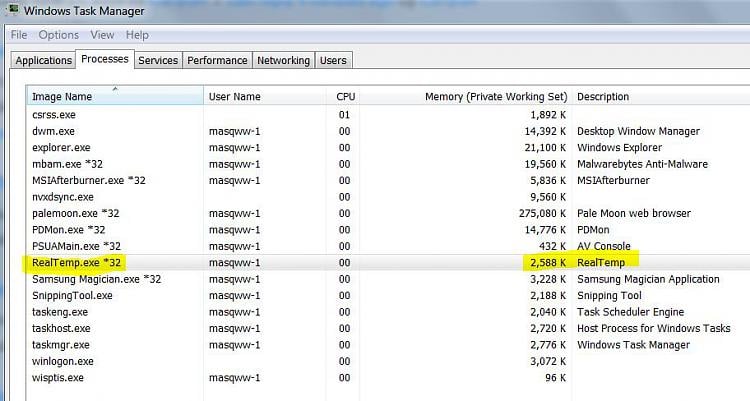
Task: Select the PSUAMain.exe *32 process
Action: 77,246
